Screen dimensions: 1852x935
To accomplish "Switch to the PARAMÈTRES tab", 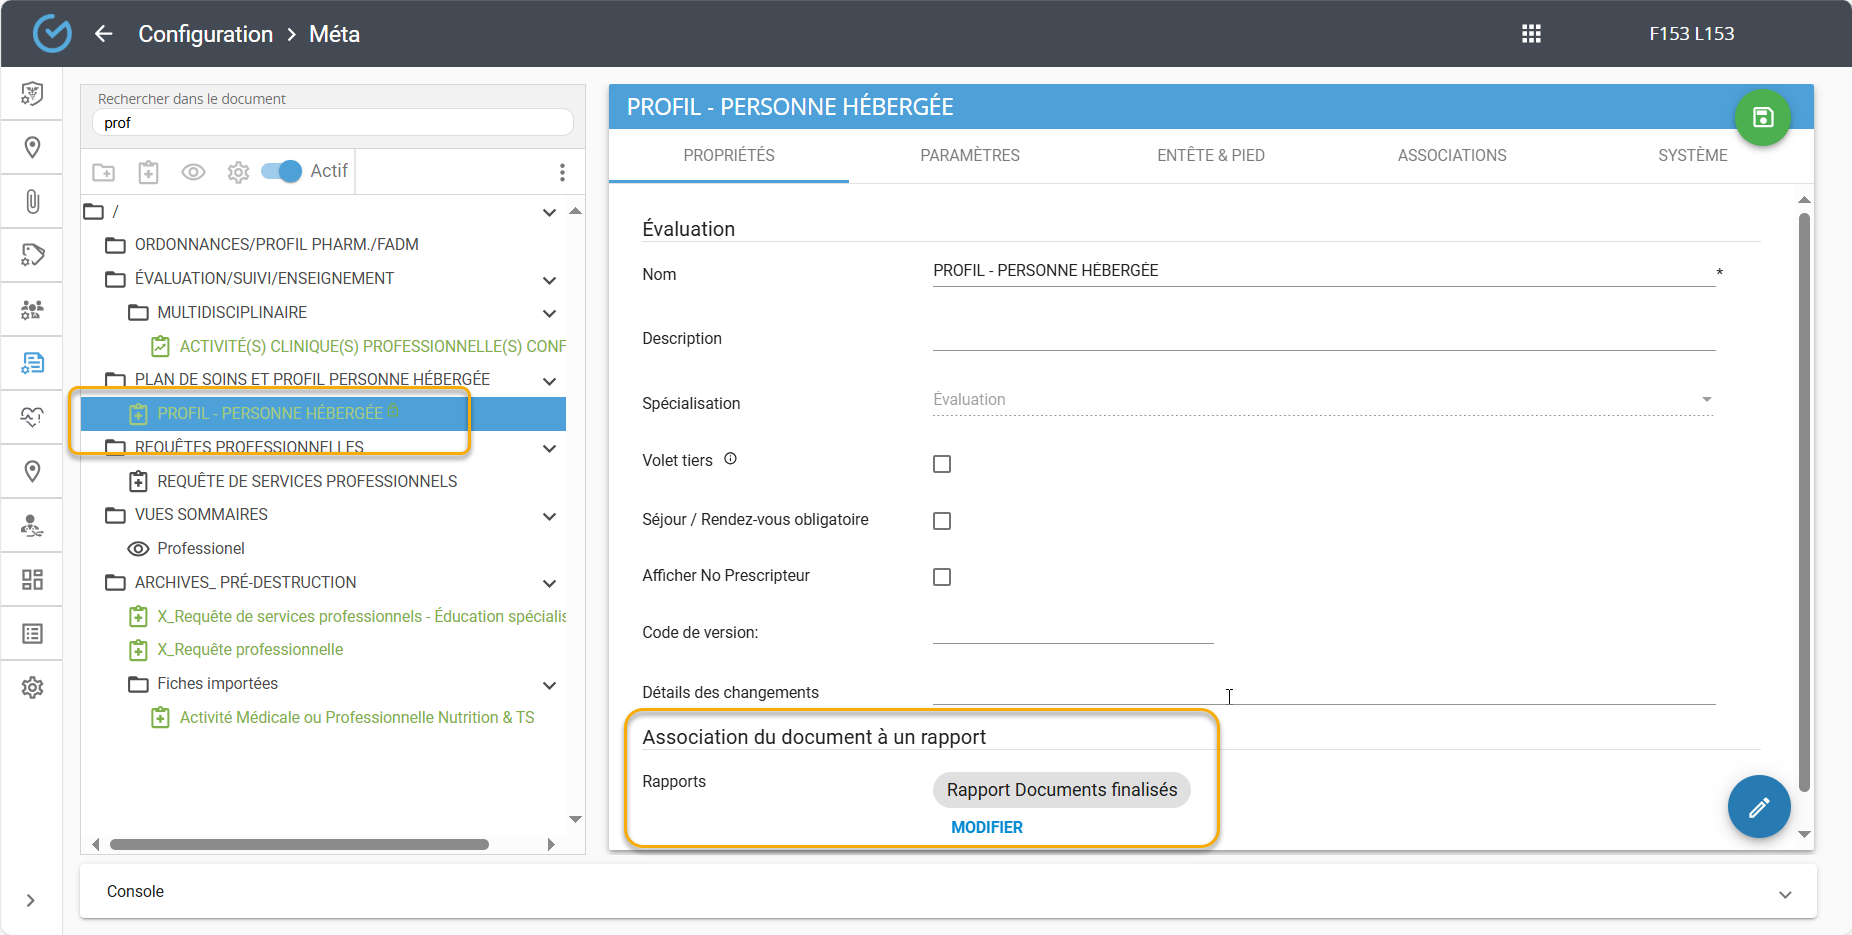I will coord(969,155).
